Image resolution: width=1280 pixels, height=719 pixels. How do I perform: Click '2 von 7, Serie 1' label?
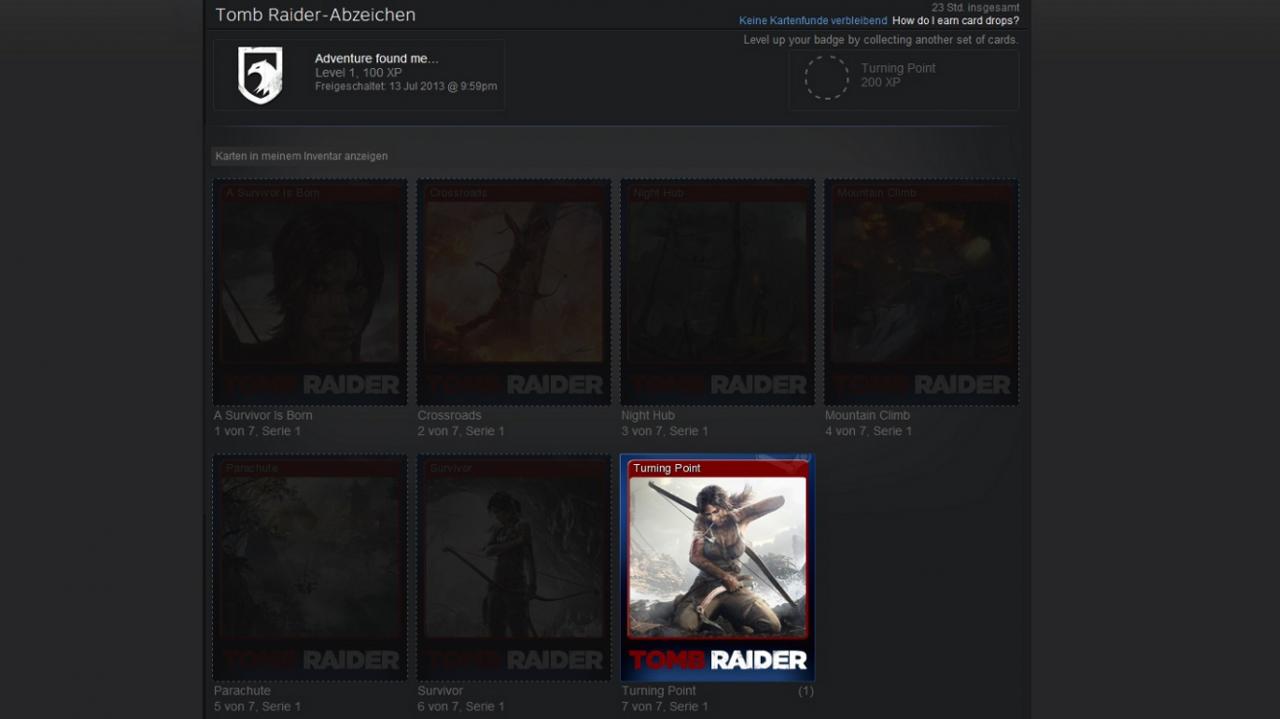[x=461, y=431]
